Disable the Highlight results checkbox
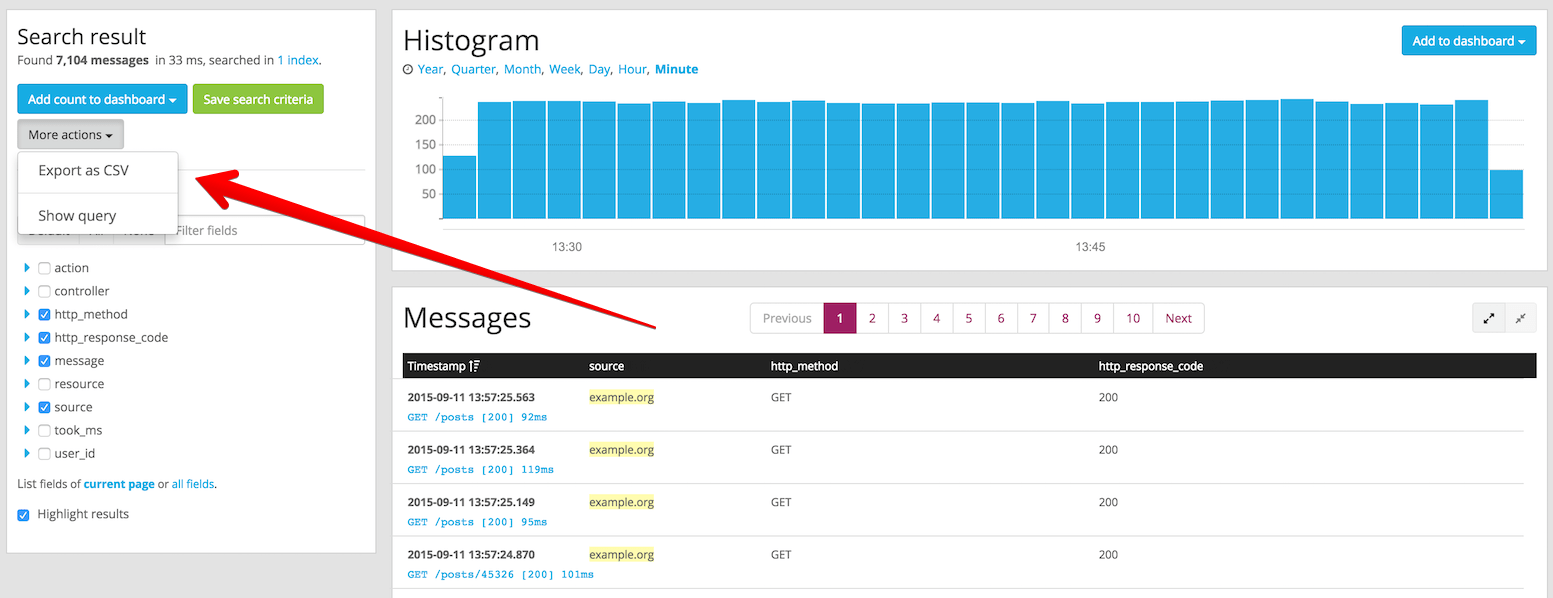1553x598 pixels. tap(24, 515)
